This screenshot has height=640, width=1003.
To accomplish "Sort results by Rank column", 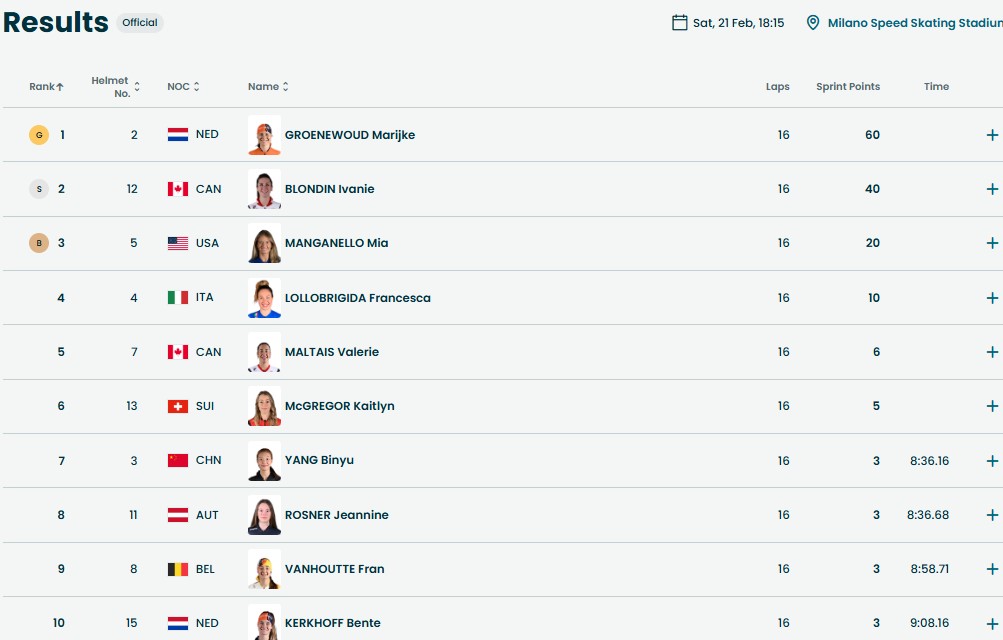I will 46,87.
